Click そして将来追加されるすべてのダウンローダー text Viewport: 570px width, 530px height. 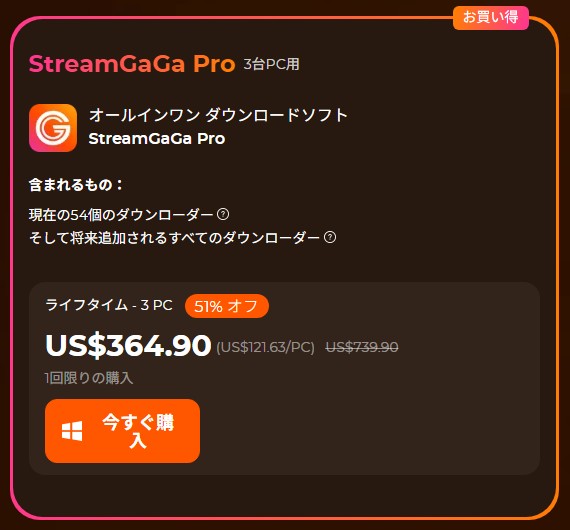[174, 238]
